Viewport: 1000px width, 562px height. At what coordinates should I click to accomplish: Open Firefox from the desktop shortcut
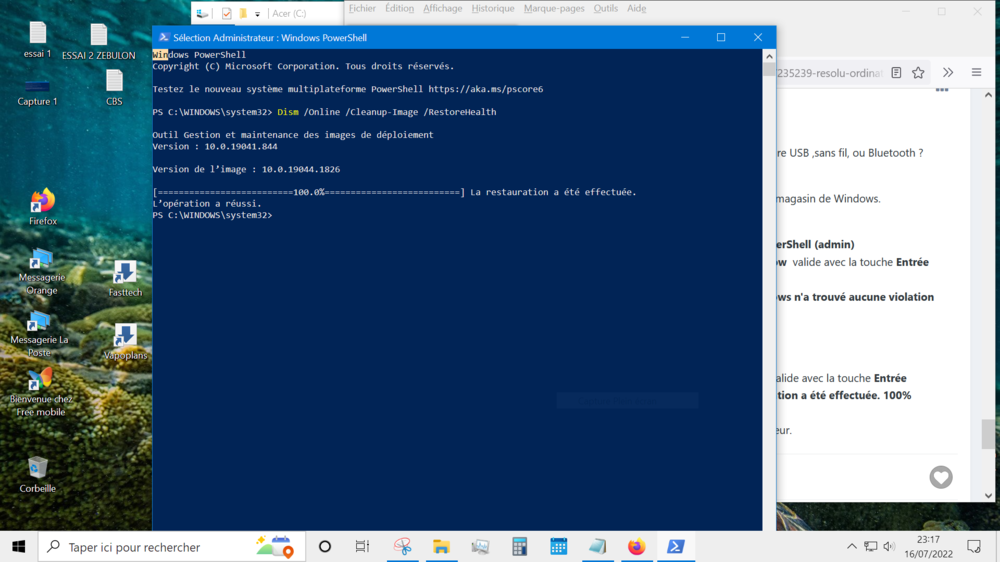pyautogui.click(x=42, y=202)
